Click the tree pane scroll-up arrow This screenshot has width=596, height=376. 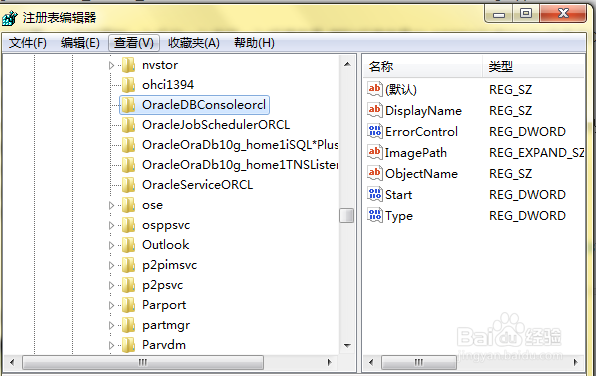click(347, 64)
